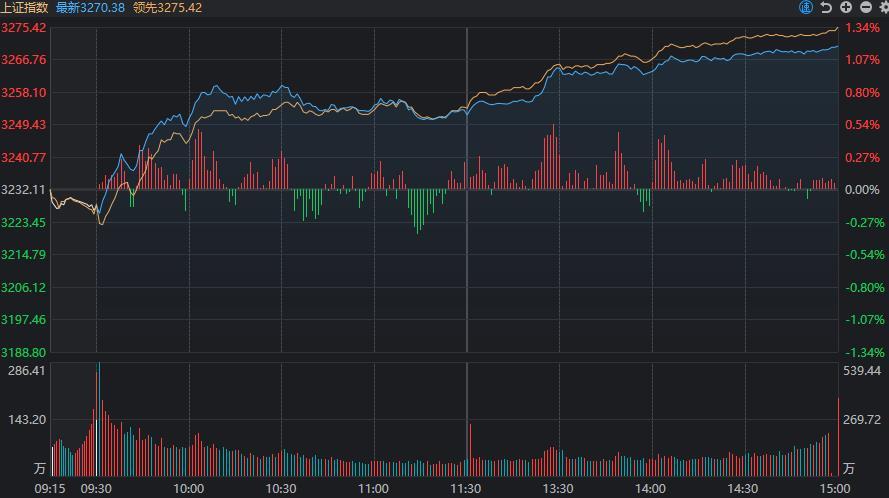Click the 14:00 time axis label
The height and width of the screenshot is (498, 889).
tap(650, 488)
